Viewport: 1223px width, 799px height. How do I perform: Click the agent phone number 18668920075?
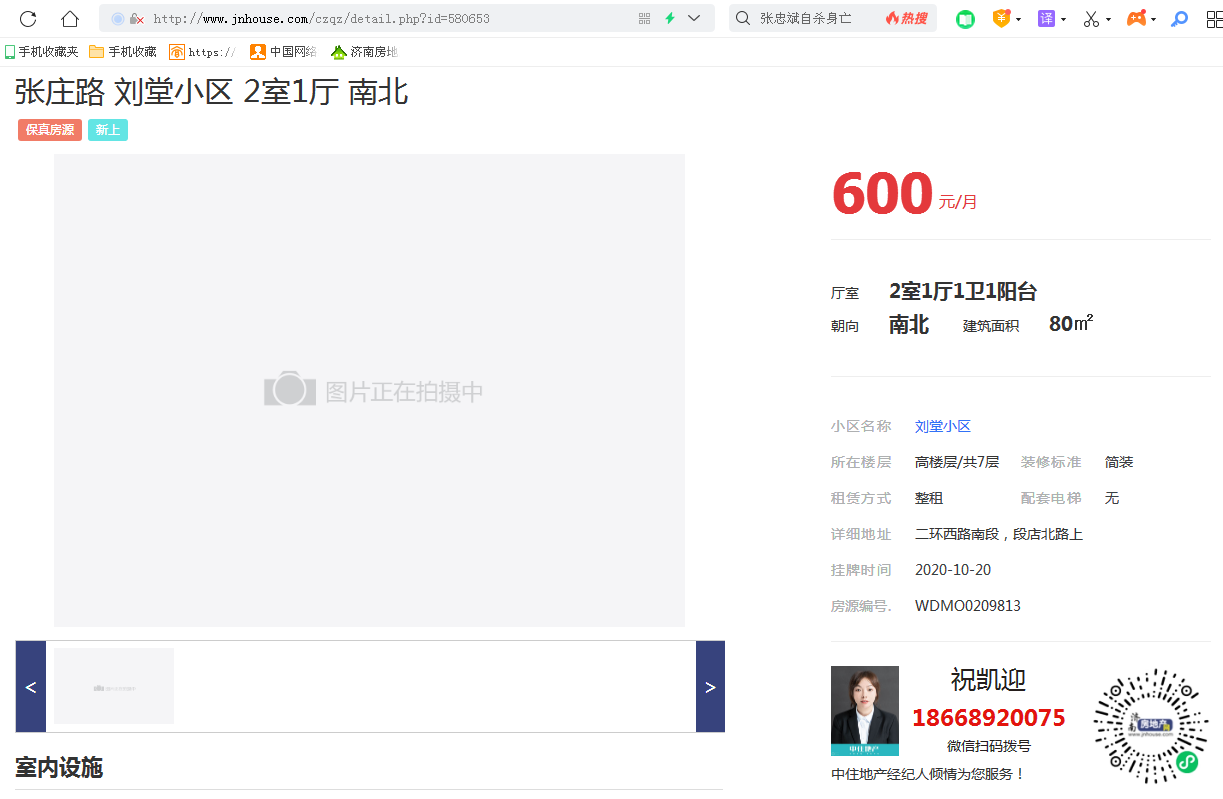[x=988, y=718]
